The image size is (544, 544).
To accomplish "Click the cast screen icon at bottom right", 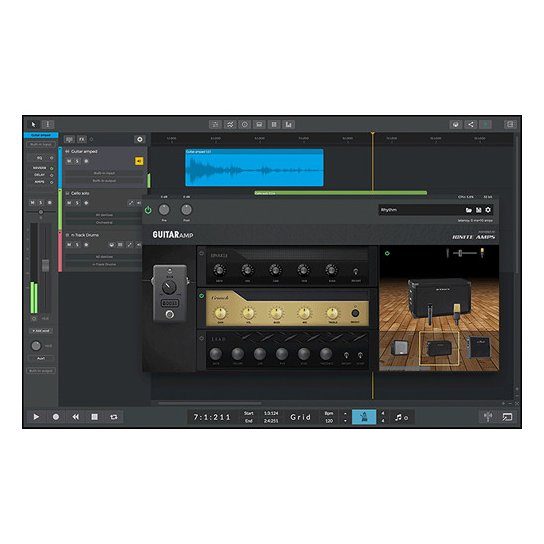I will coord(507,417).
